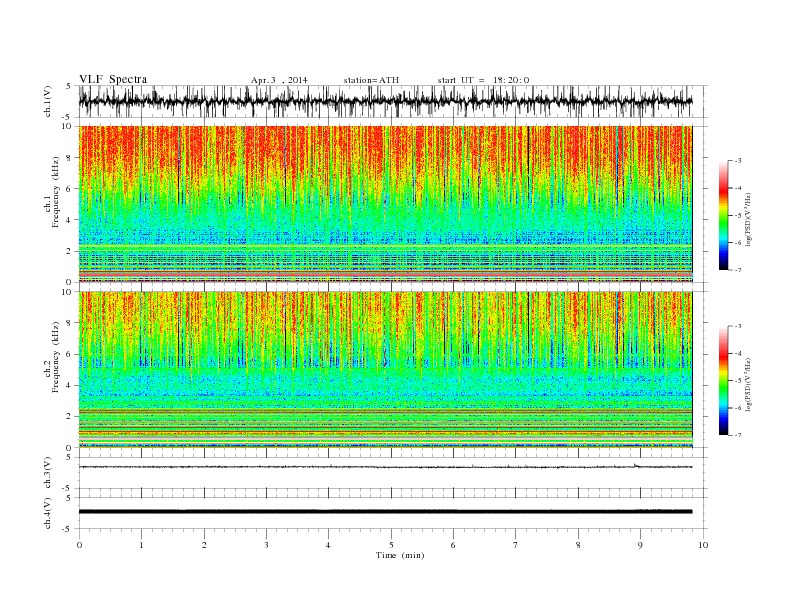Select the date text "Apr. 3, 2014"
This screenshot has height=612, width=792.
279,80
